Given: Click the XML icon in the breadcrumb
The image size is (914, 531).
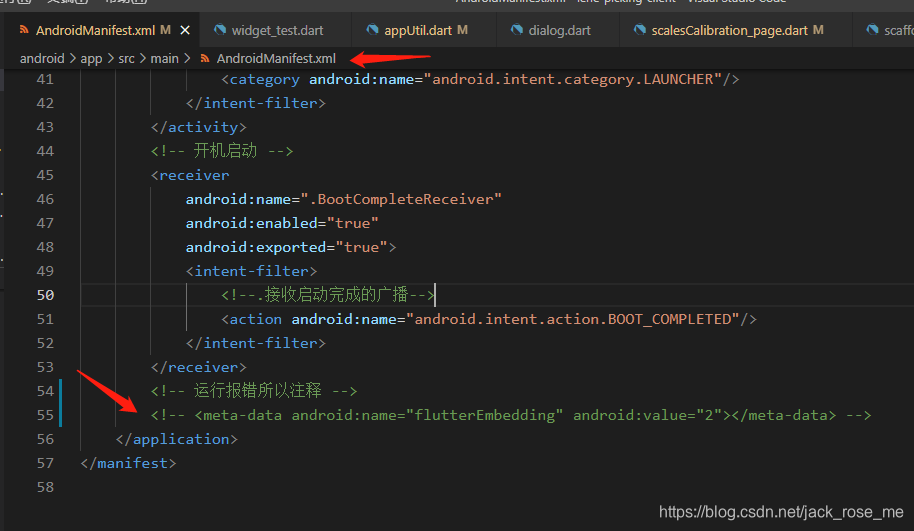Looking at the screenshot, I should tap(205, 58).
